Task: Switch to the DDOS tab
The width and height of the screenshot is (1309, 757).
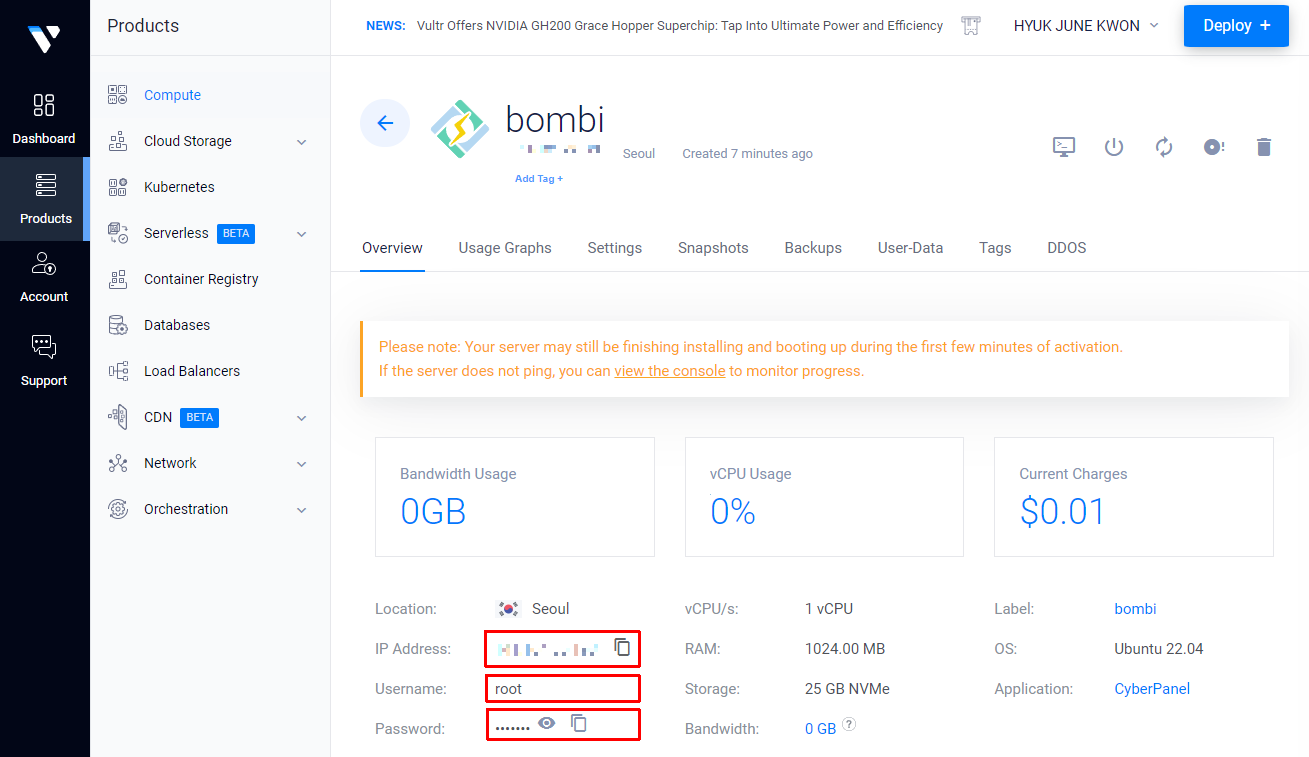Action: click(1067, 248)
